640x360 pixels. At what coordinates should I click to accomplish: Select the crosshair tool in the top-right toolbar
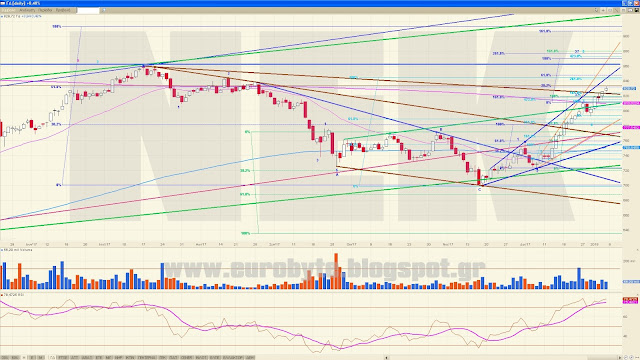603,10
